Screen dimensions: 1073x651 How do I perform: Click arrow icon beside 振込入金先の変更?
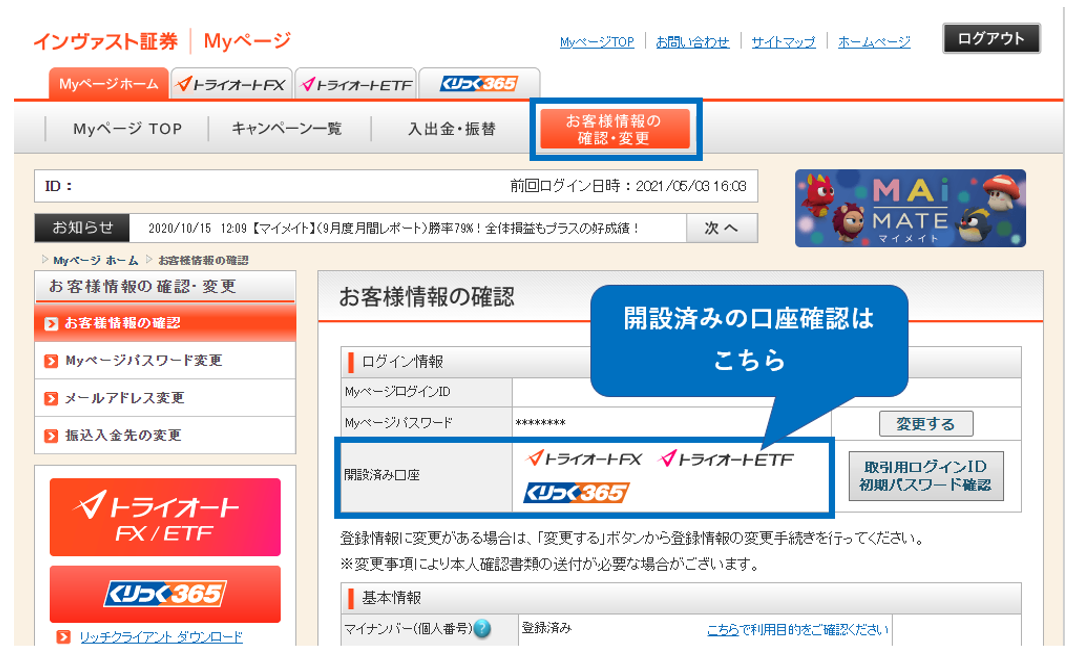pos(51,436)
